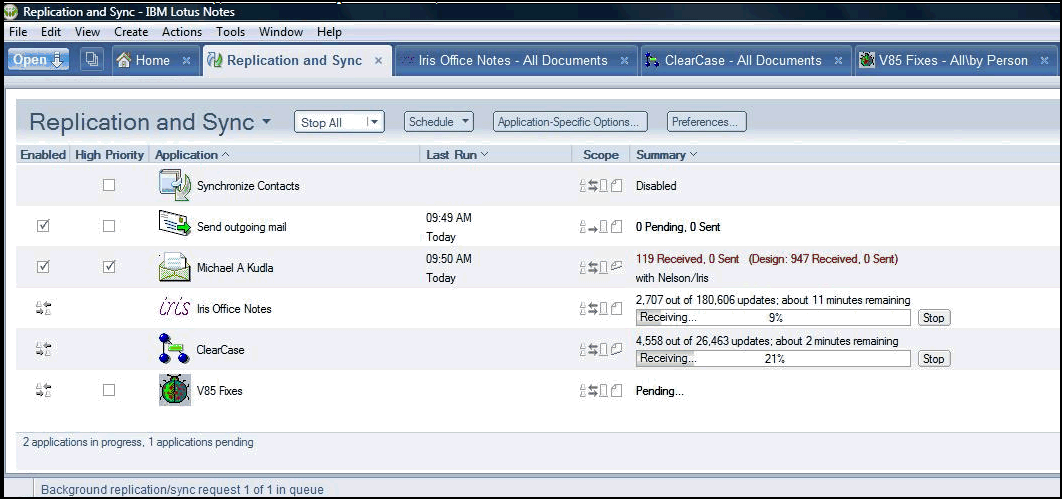
Task: Click the scope icons in Synchronize Contacts row
Action: coord(601,186)
